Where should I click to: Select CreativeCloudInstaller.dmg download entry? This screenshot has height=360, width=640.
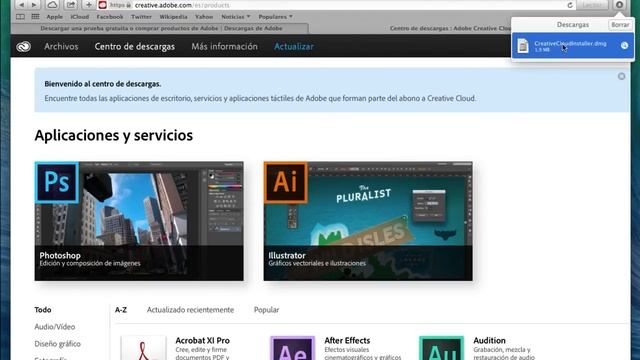click(573, 46)
